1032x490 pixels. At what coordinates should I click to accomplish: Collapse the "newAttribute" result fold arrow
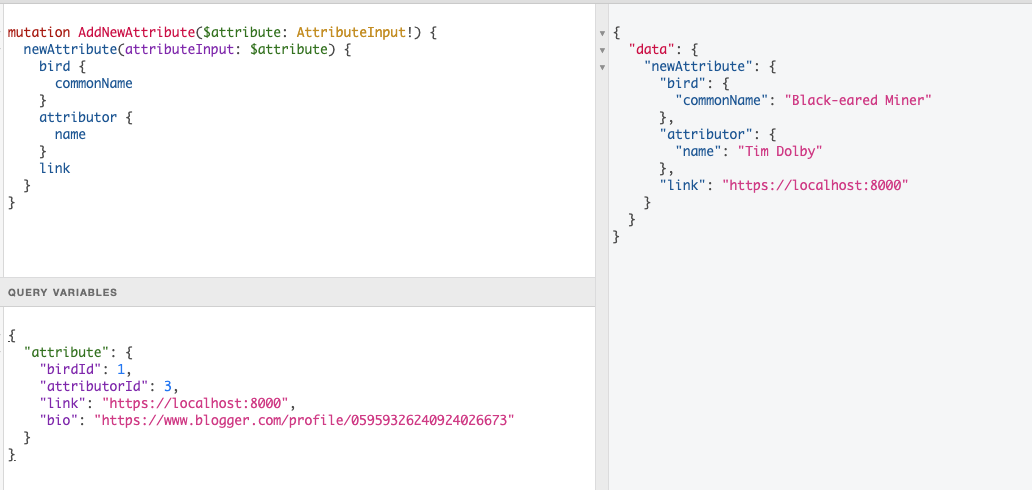[602, 67]
